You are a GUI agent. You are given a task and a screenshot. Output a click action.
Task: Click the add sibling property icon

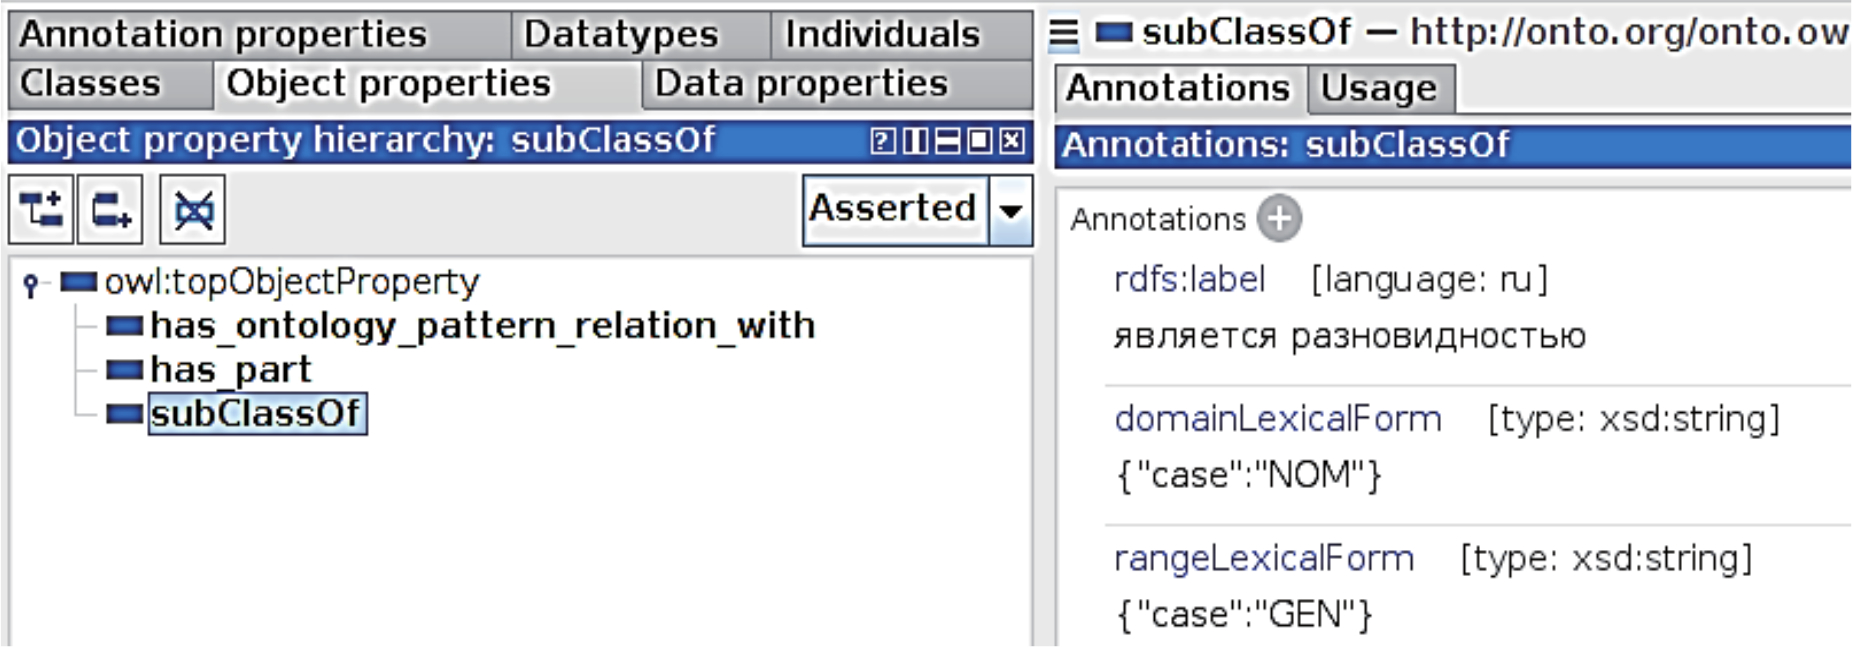tap(110, 210)
